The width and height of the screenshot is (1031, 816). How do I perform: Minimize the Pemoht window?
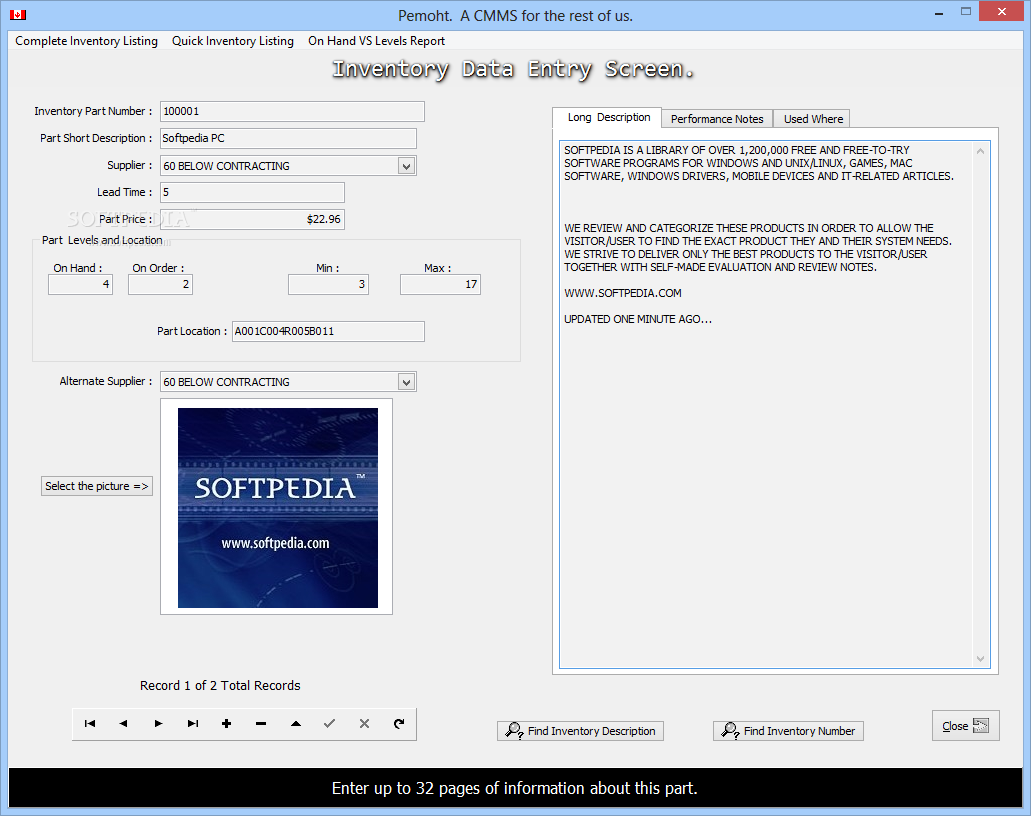coord(939,13)
